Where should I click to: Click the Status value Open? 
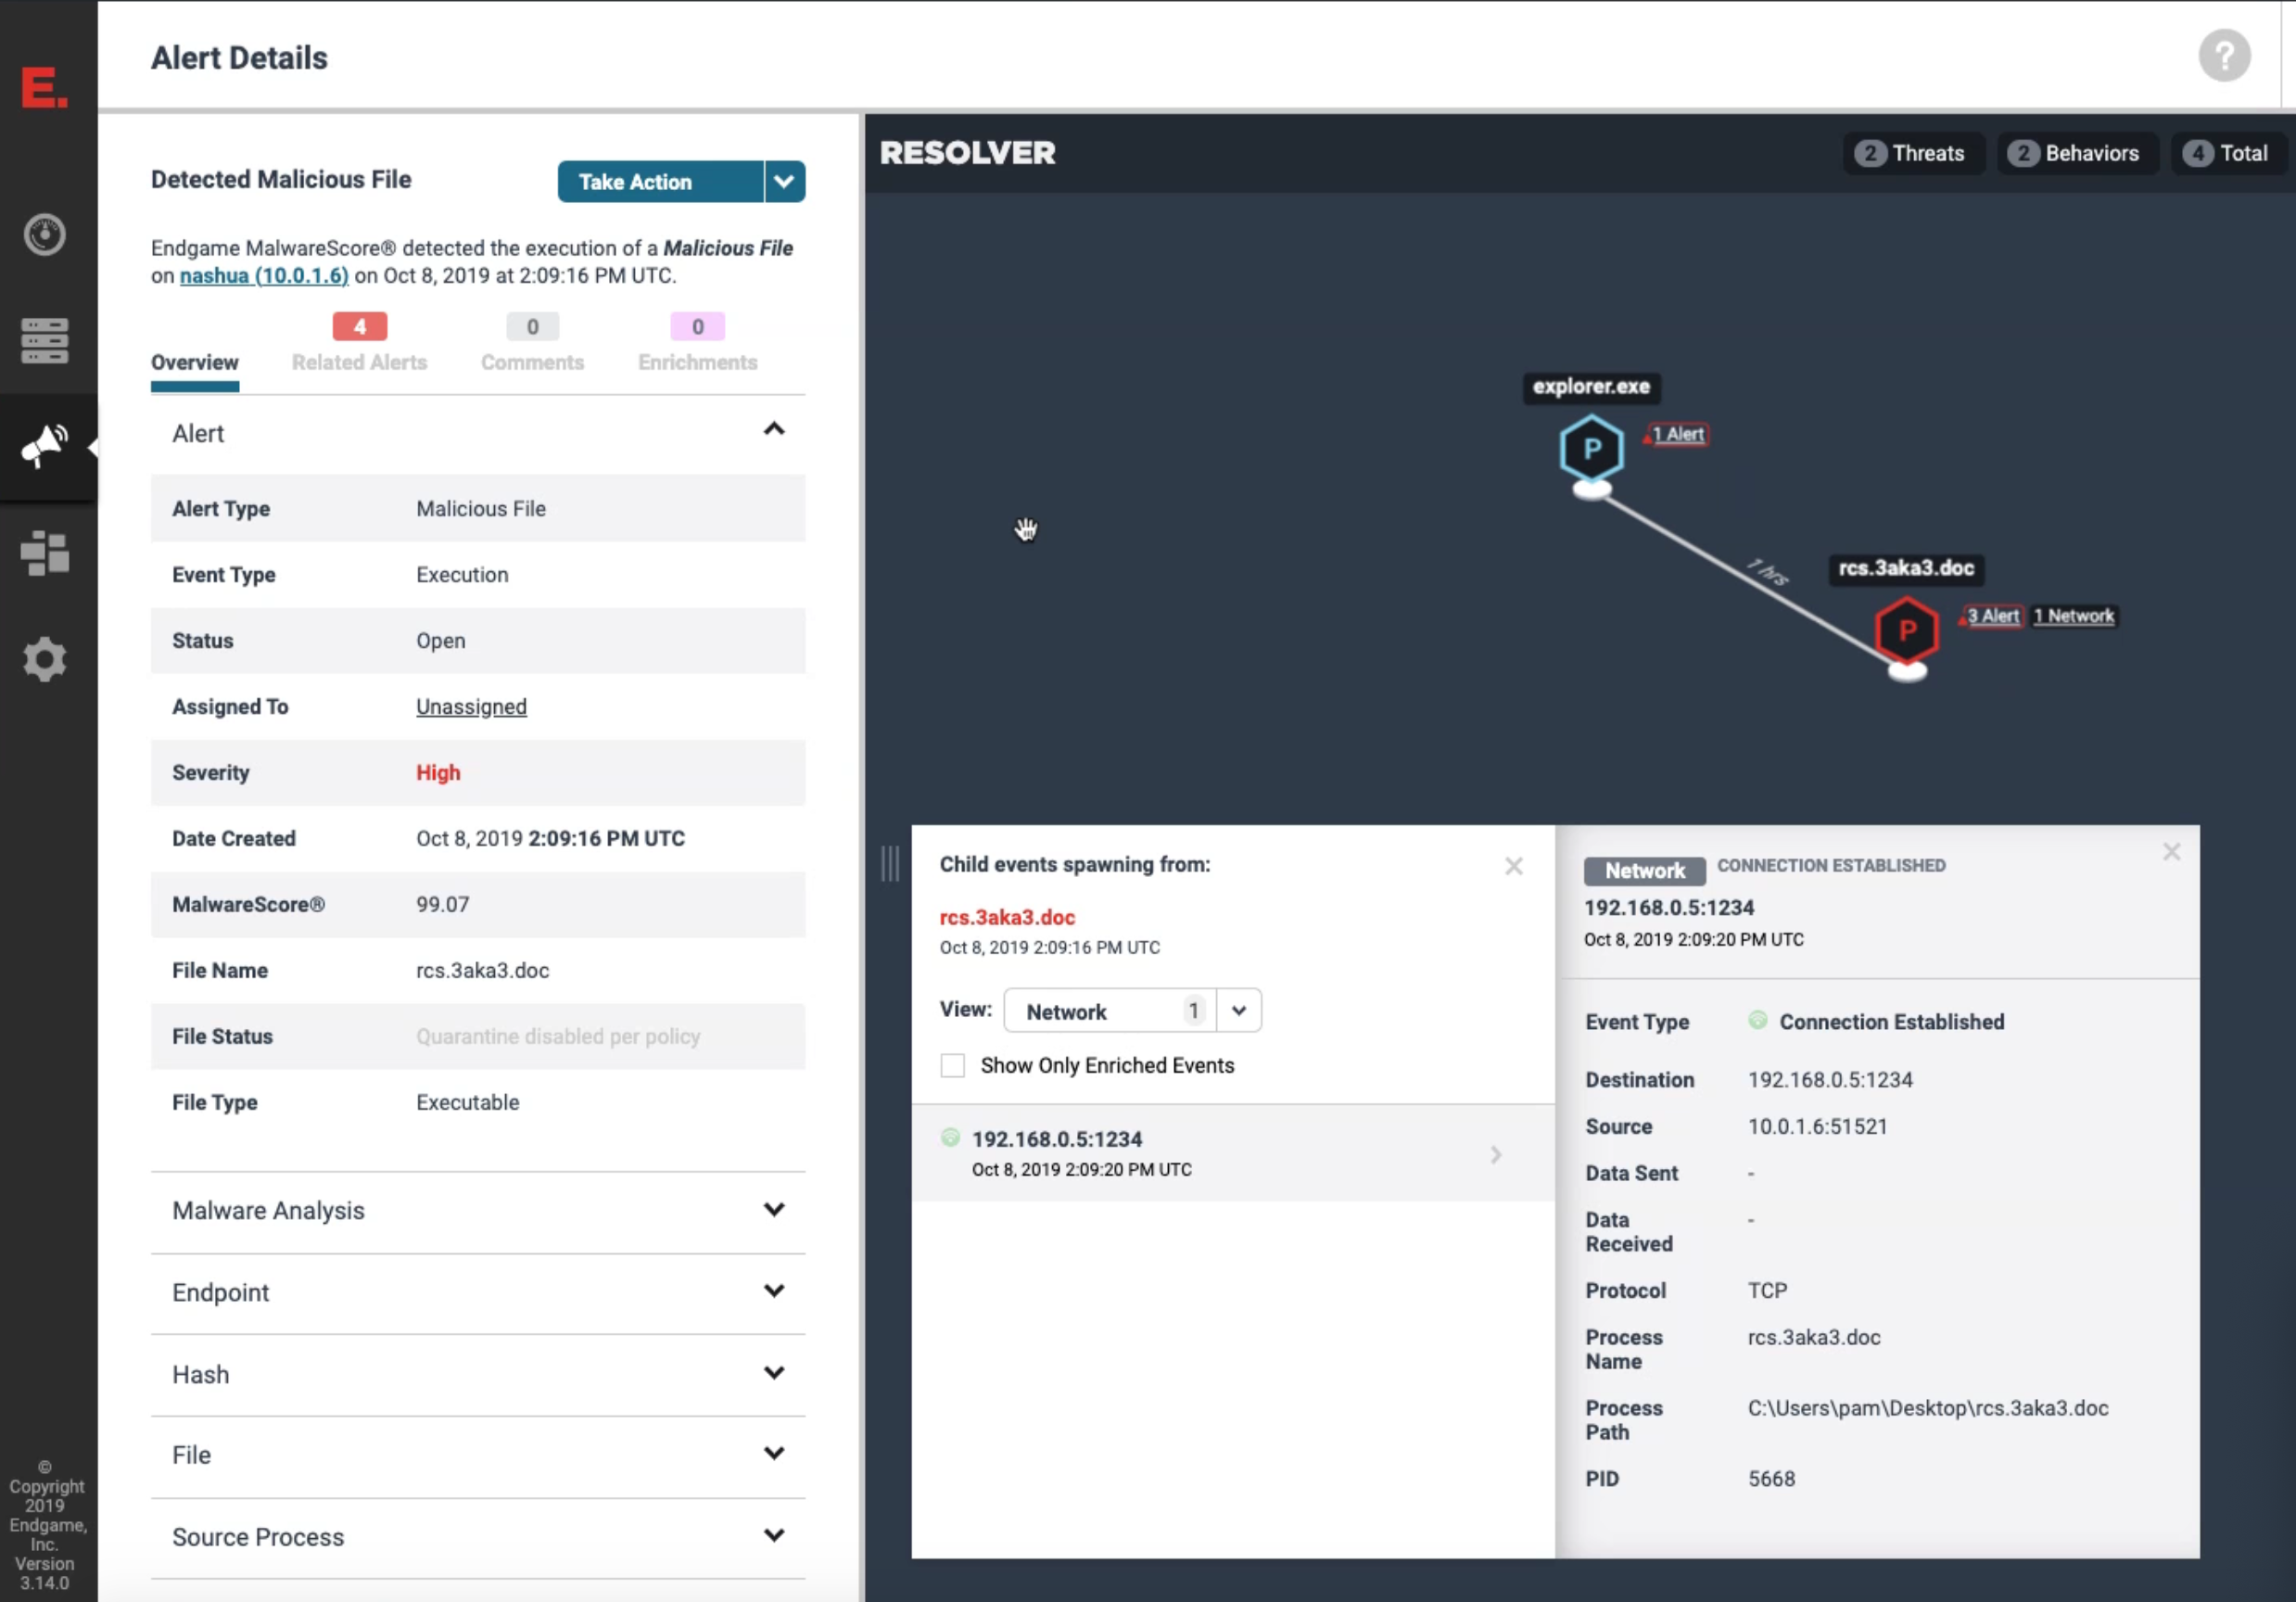click(x=441, y=641)
